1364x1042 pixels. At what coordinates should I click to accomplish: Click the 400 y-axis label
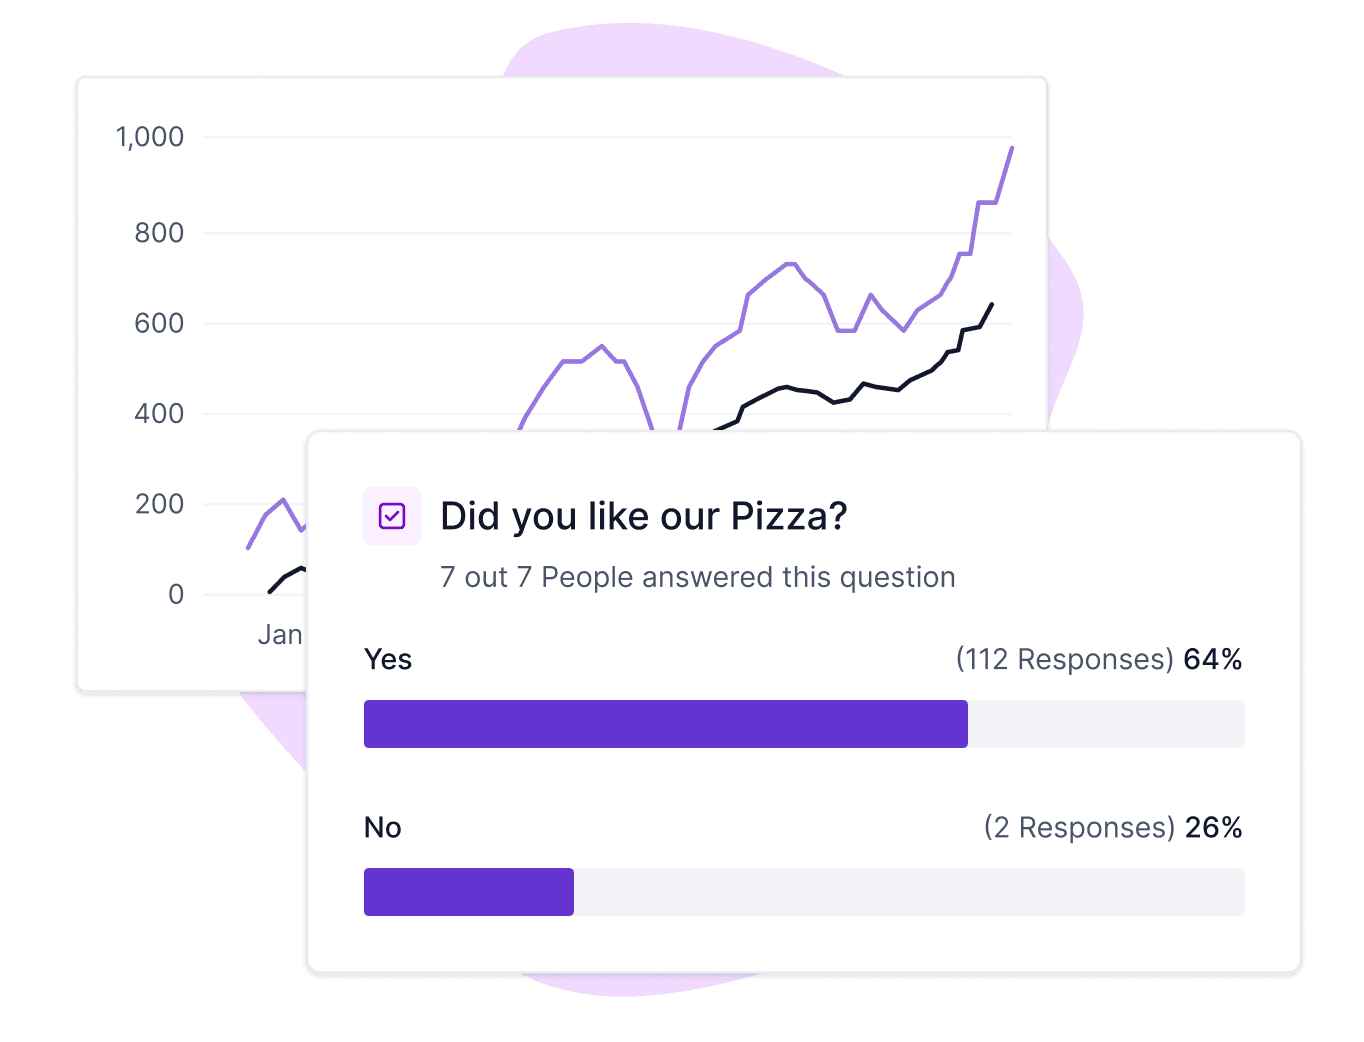(159, 413)
